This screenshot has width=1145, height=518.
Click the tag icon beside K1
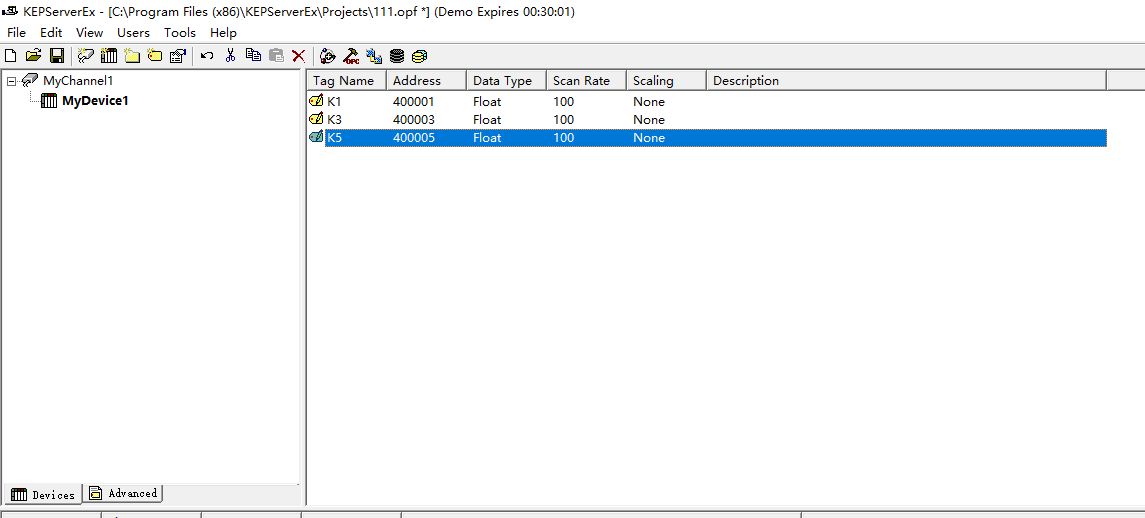tap(316, 101)
